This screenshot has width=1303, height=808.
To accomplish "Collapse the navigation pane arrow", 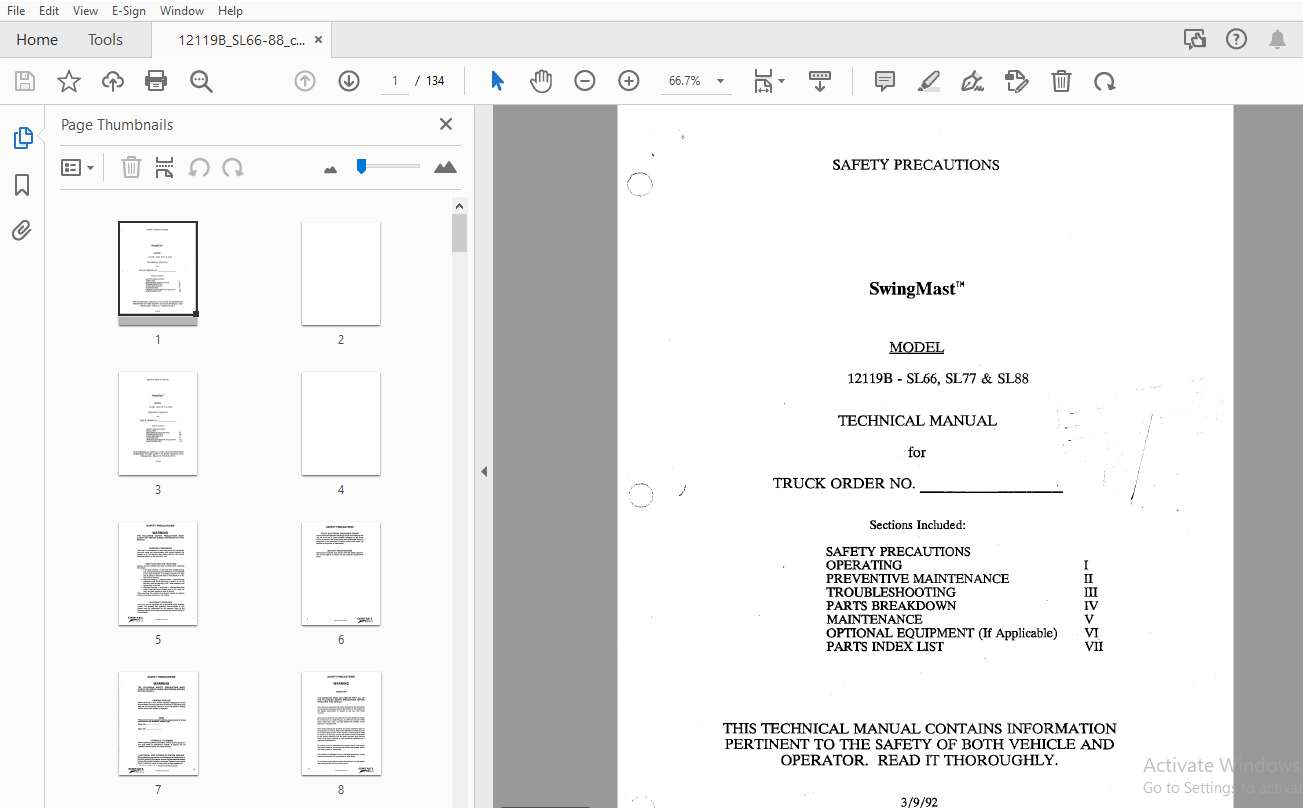I will coord(484,471).
